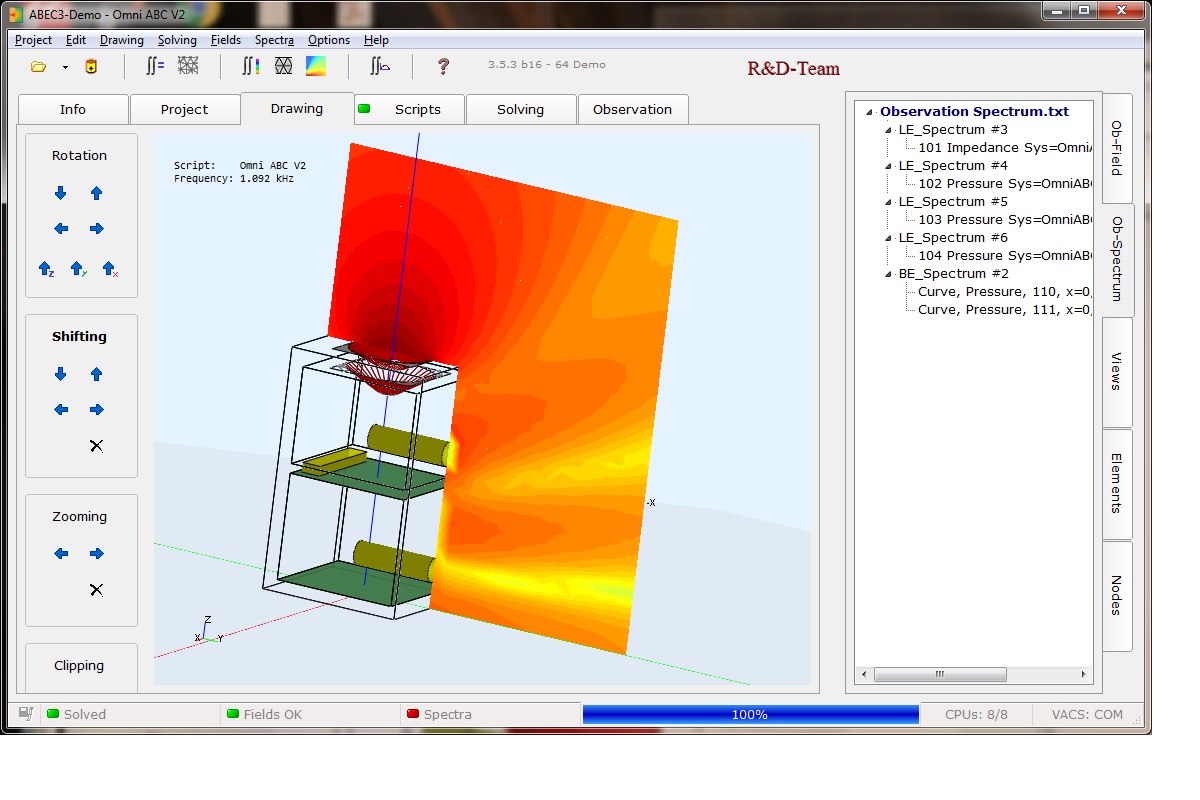Collapse the LE_Spectrum #3 tree node
The image size is (1200, 800).
pos(888,130)
